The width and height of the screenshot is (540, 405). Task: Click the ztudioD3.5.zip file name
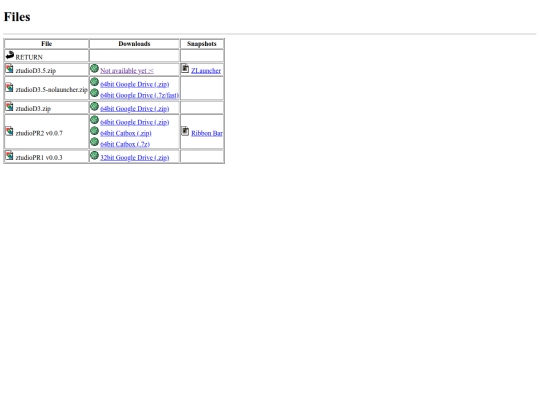36,71
